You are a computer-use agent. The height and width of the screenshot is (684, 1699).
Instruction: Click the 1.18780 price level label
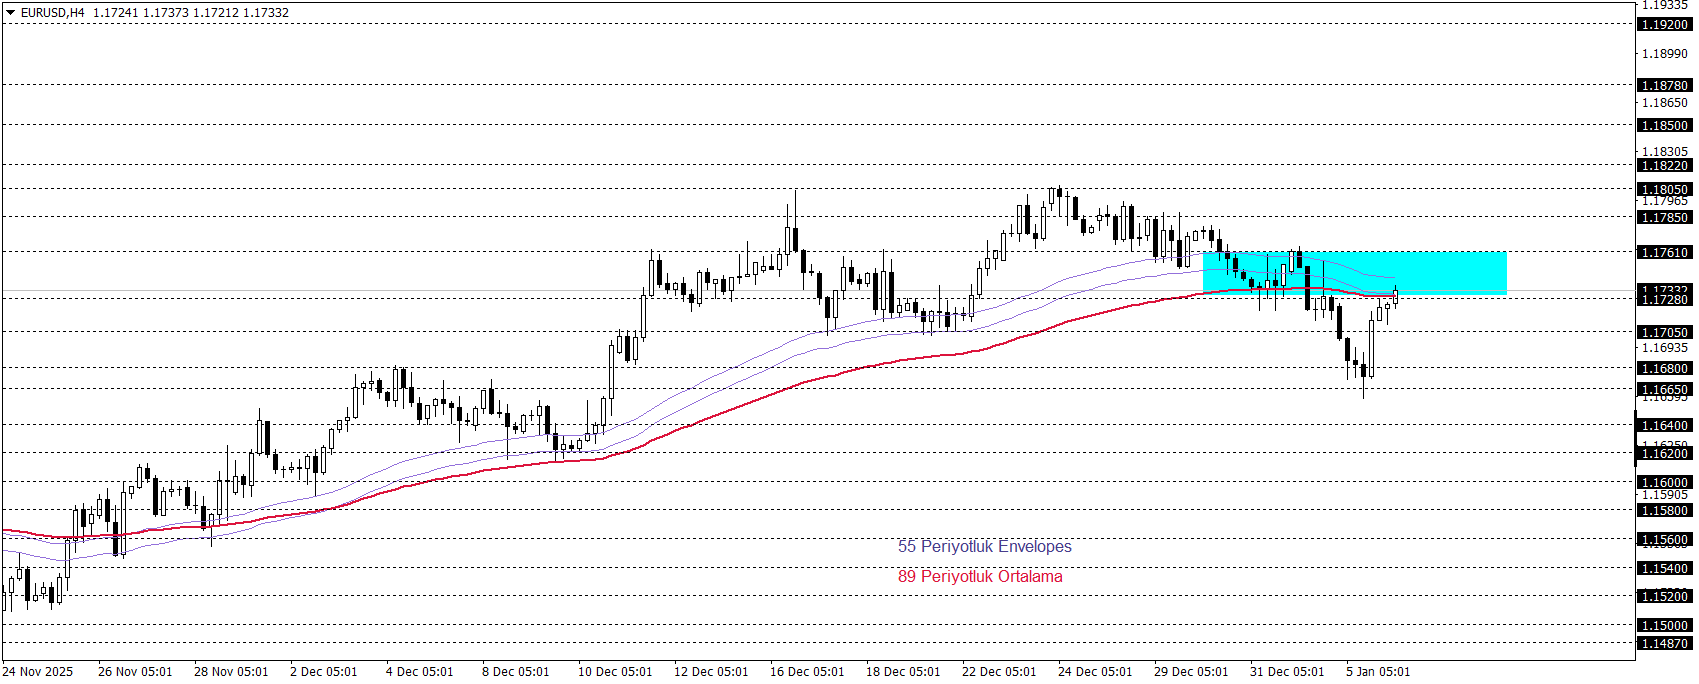pyautogui.click(x=1665, y=86)
